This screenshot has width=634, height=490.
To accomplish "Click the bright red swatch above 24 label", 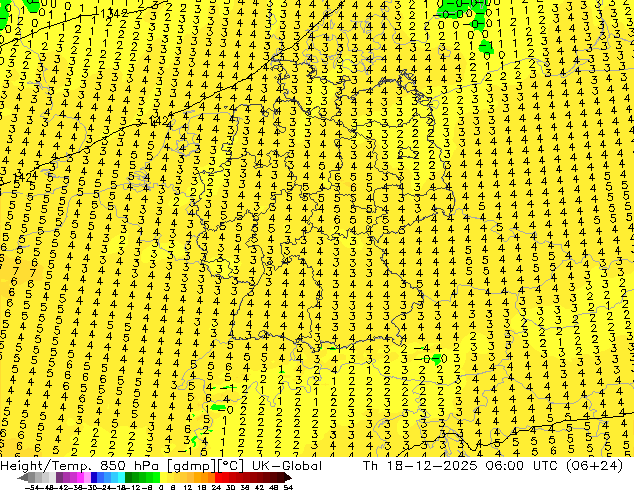I will (x=218, y=477).
